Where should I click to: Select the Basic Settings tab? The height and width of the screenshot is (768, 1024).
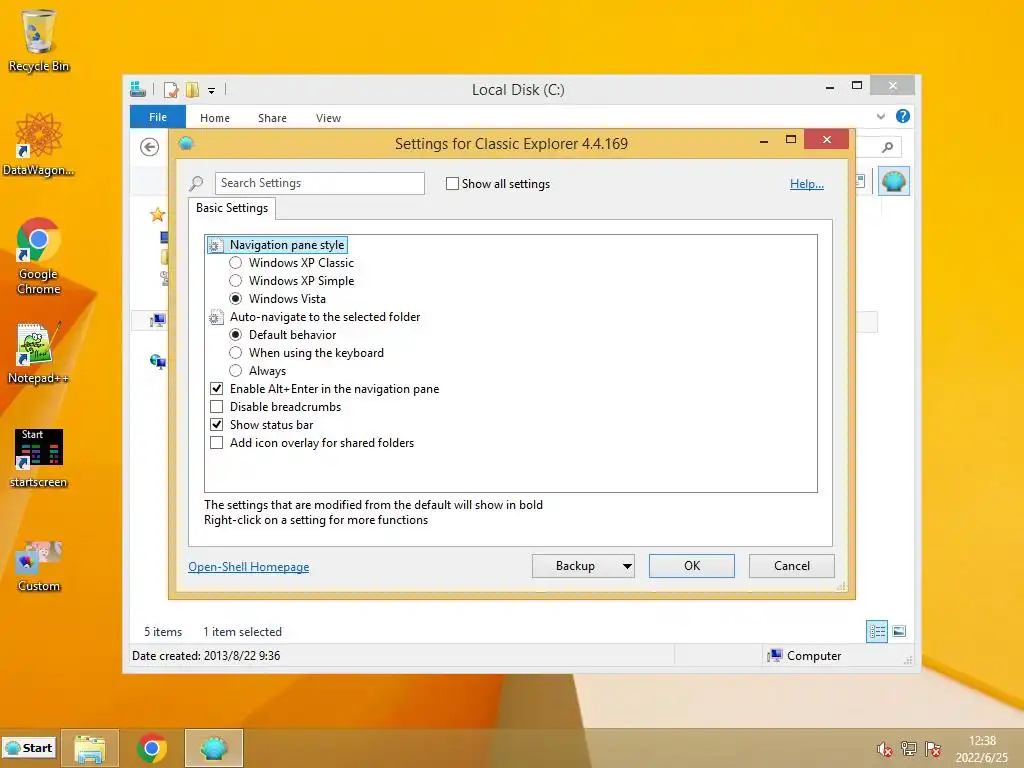pyautogui.click(x=232, y=208)
